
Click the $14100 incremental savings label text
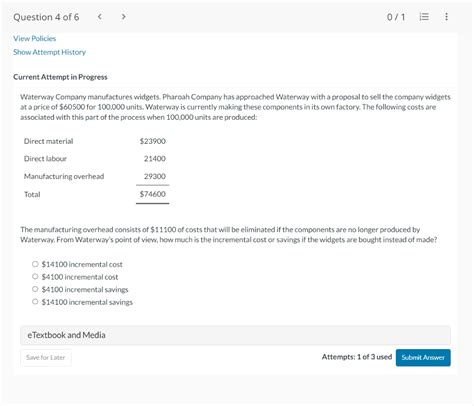point(87,302)
